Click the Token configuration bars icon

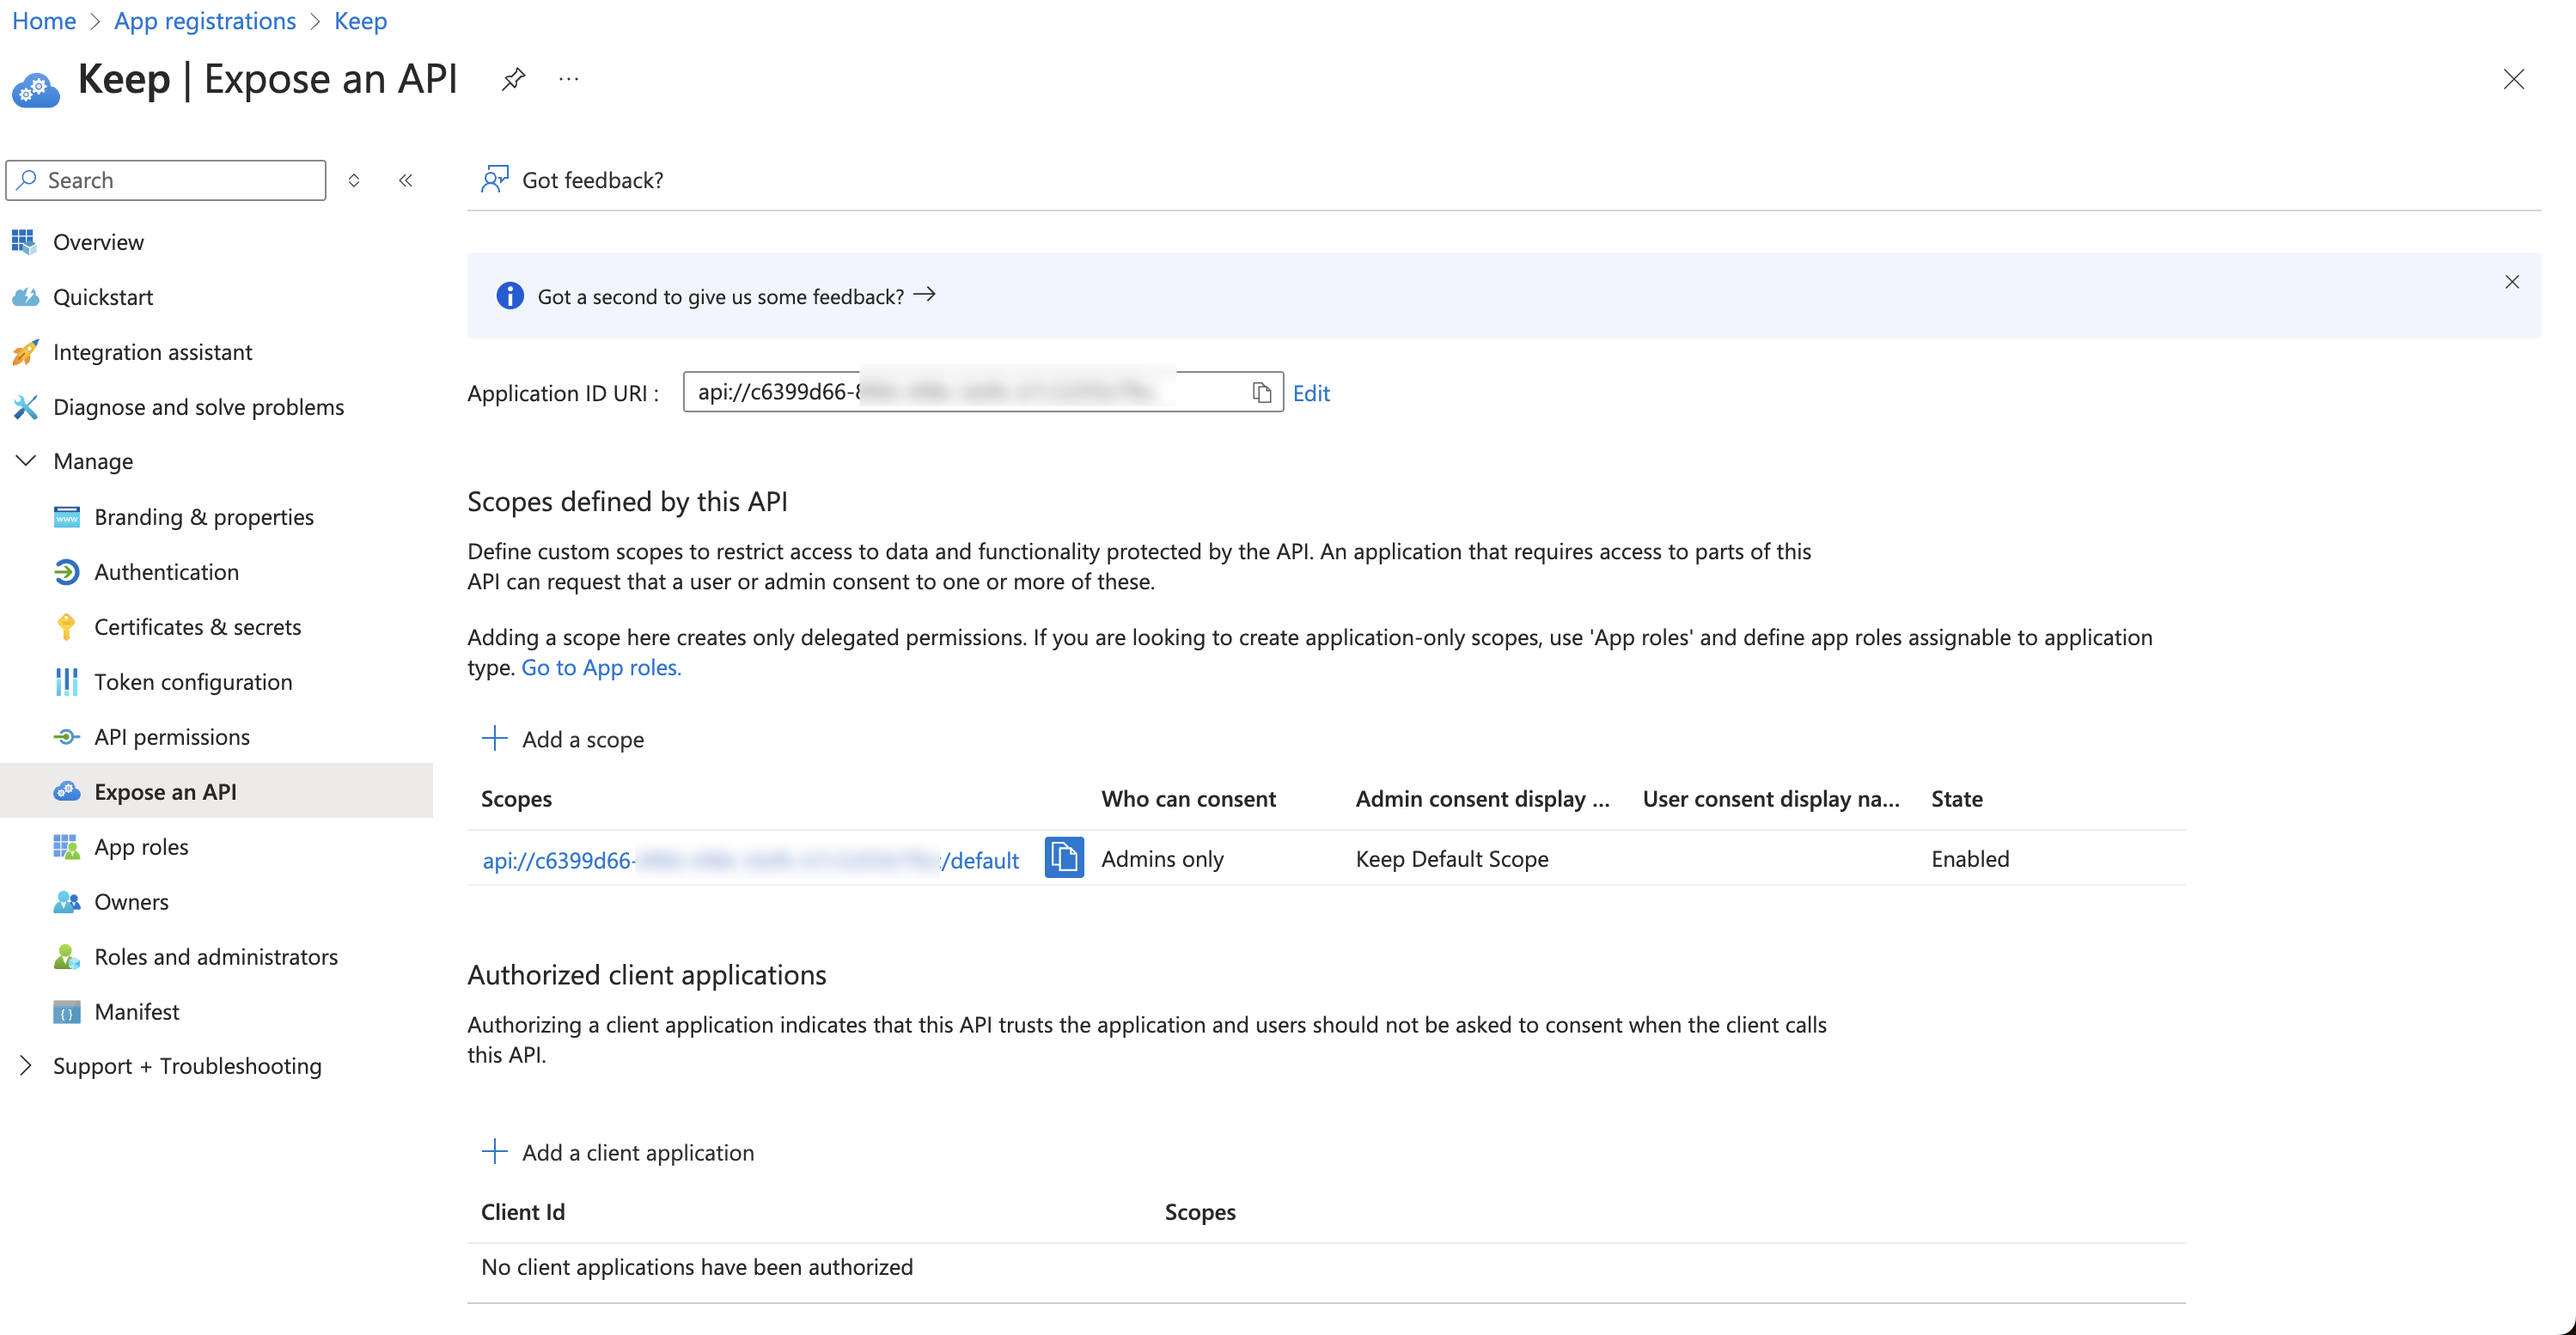66,681
